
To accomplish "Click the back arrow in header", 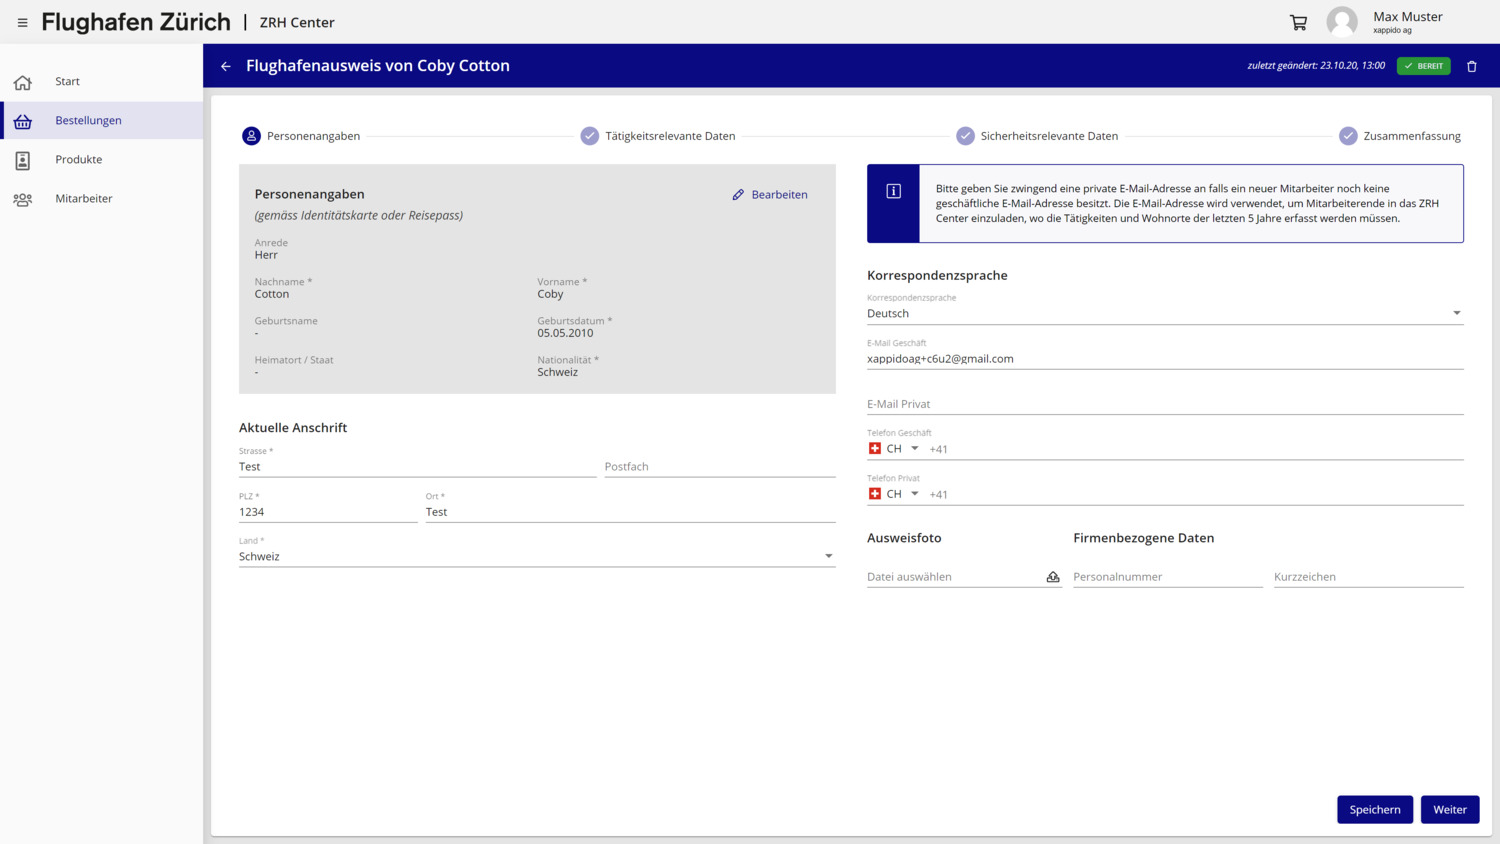I will click(226, 66).
